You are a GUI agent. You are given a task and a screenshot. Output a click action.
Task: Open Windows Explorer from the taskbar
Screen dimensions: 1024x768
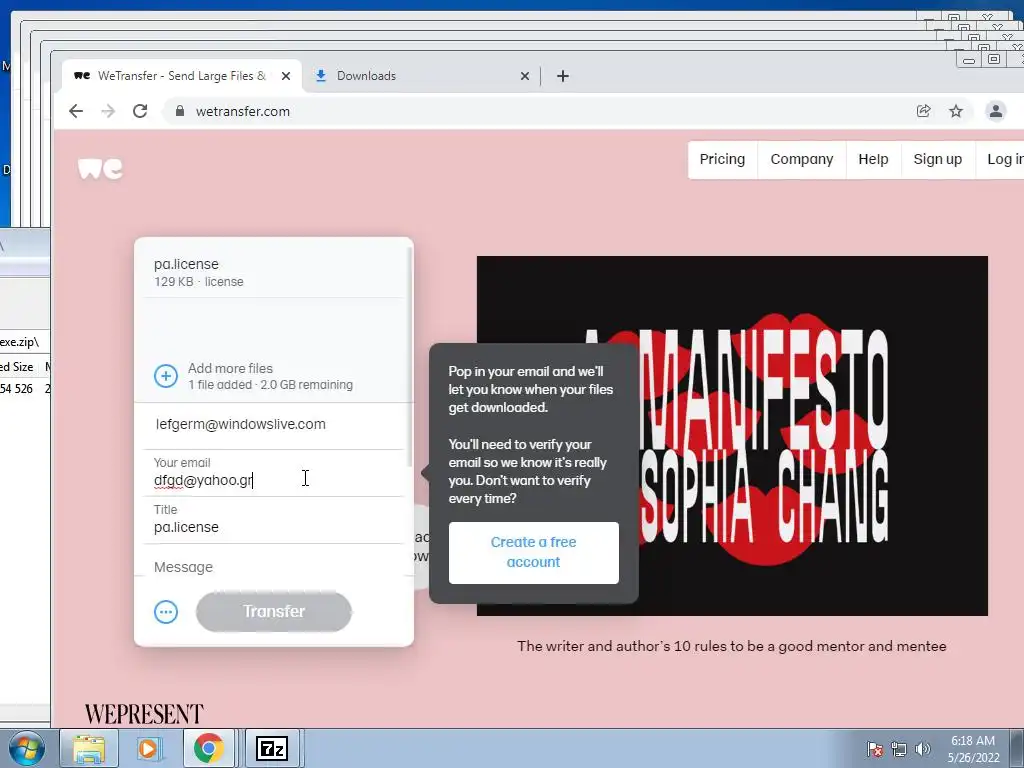click(x=89, y=748)
